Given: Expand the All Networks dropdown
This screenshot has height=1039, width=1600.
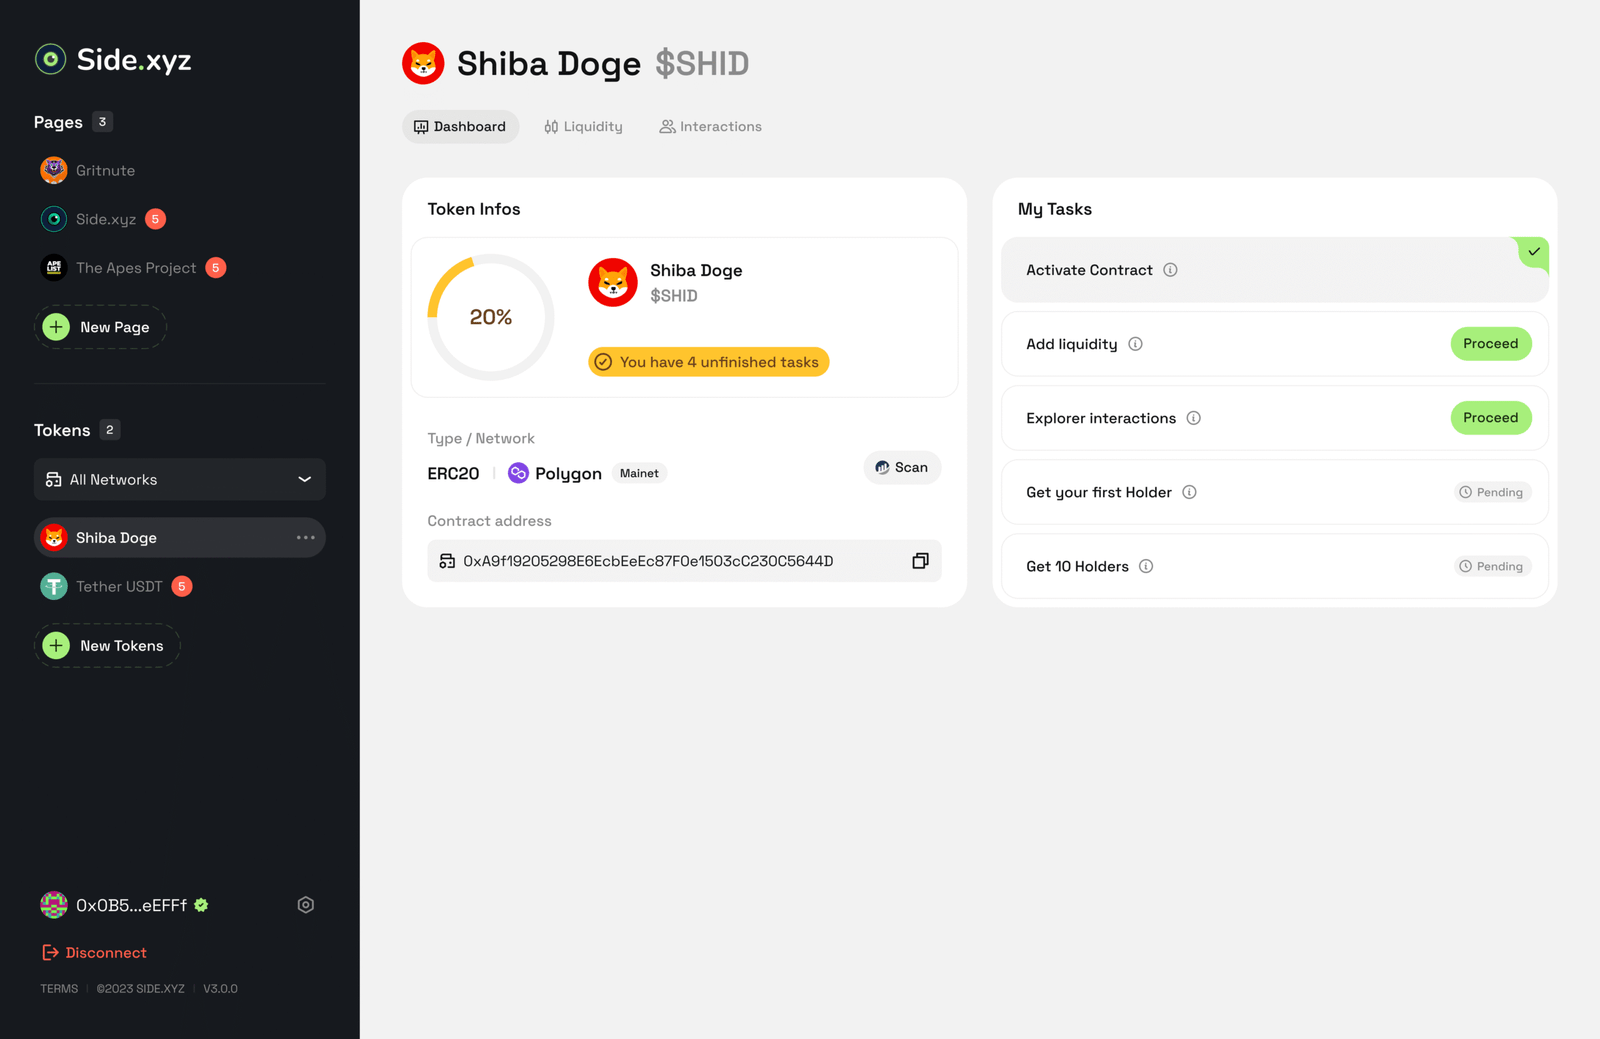Looking at the screenshot, I should 304,479.
